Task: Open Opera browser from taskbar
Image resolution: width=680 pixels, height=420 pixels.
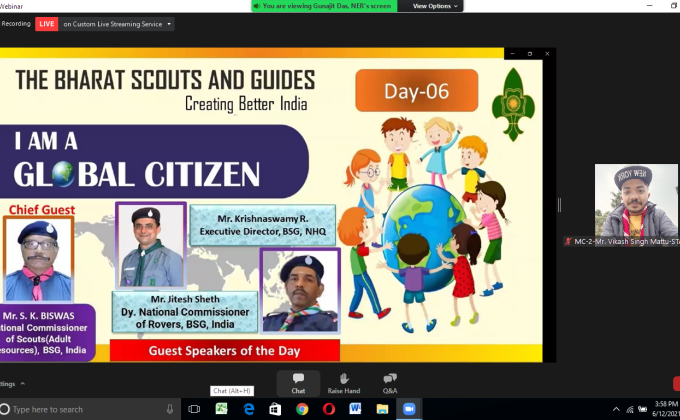Action: click(x=329, y=409)
